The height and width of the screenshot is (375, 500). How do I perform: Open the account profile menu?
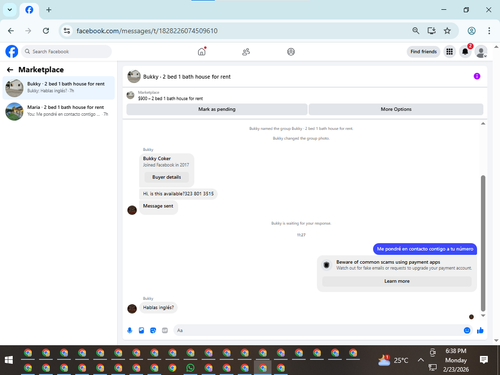pos(481,52)
